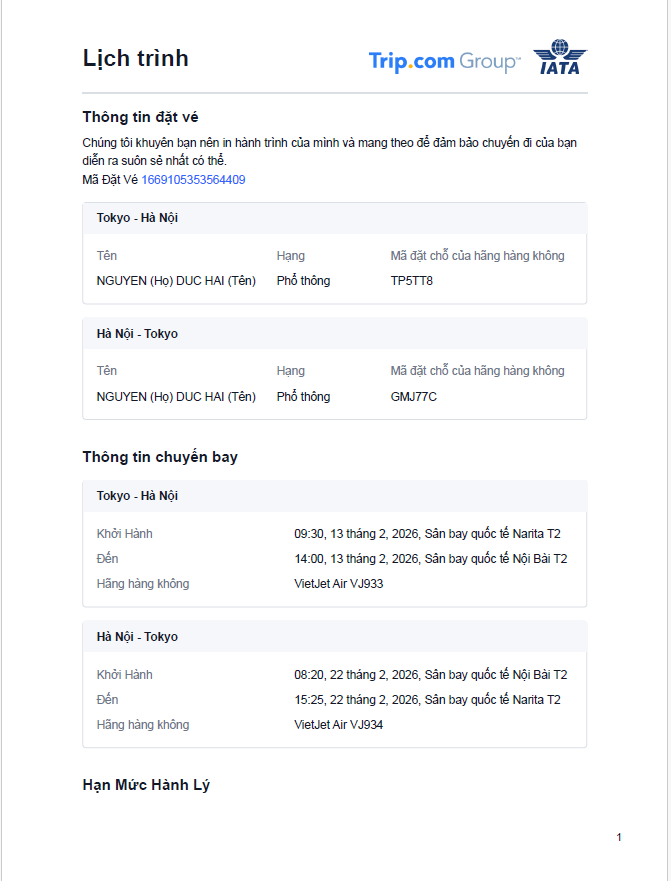Viewport: 671px width, 881px height.
Task: Select flight number VietJet Air VJ934
Action: (338, 724)
